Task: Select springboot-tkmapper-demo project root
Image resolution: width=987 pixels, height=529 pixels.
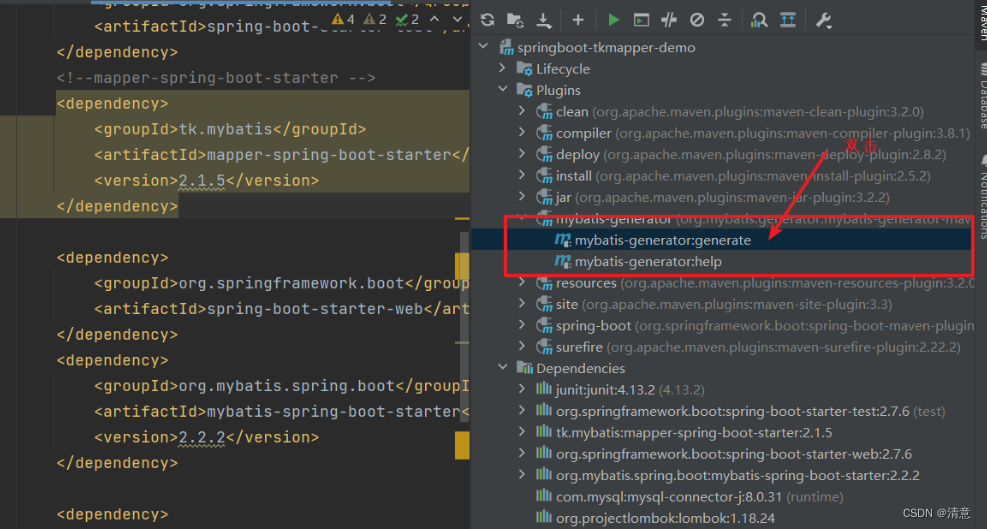Action: click(x=606, y=47)
